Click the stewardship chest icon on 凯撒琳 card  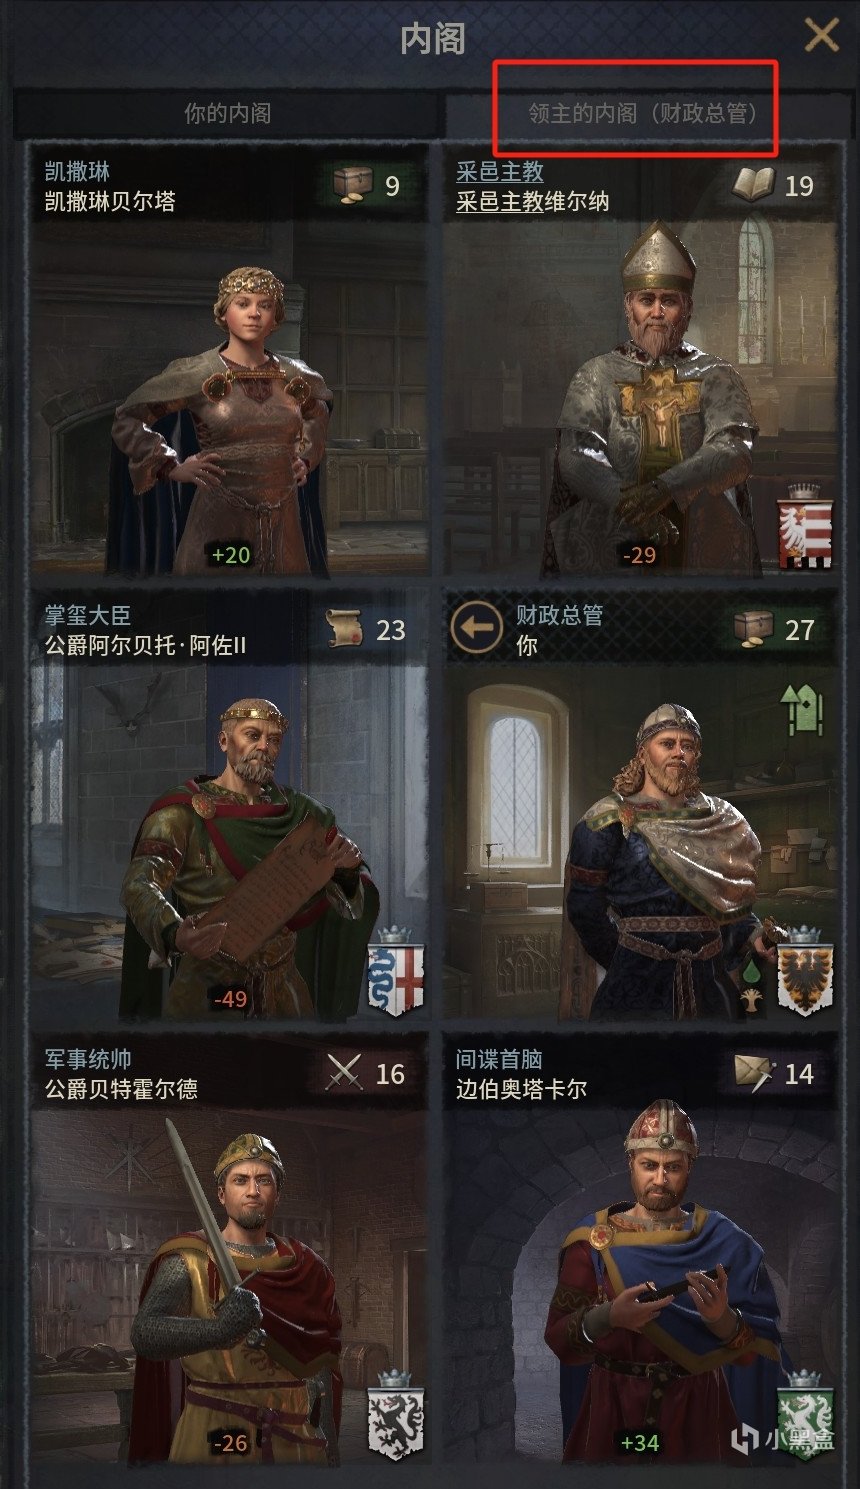(x=352, y=185)
